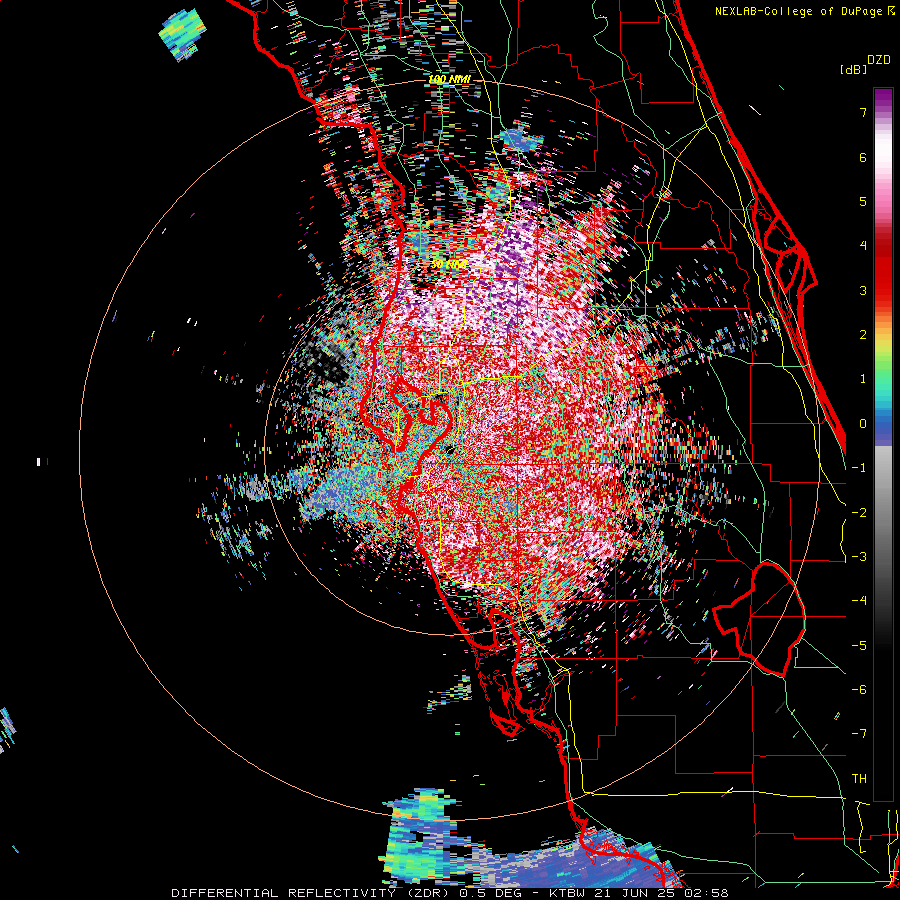Select the 6 value on the dB scale
This screenshot has width=900, height=900.
click(x=863, y=157)
